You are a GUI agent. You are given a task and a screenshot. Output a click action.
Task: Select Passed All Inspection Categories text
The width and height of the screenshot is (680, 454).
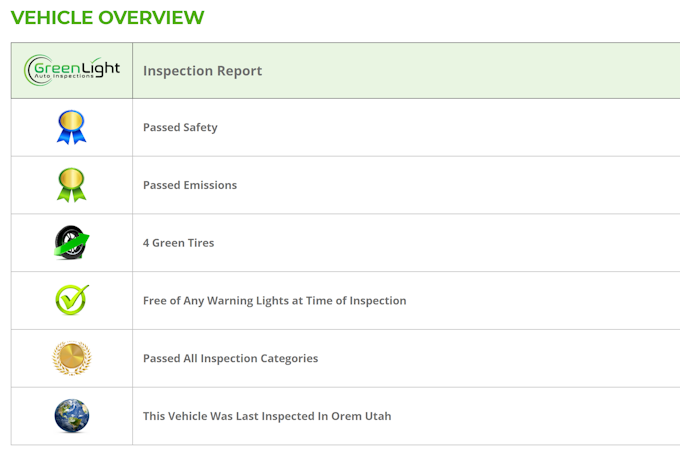(230, 358)
